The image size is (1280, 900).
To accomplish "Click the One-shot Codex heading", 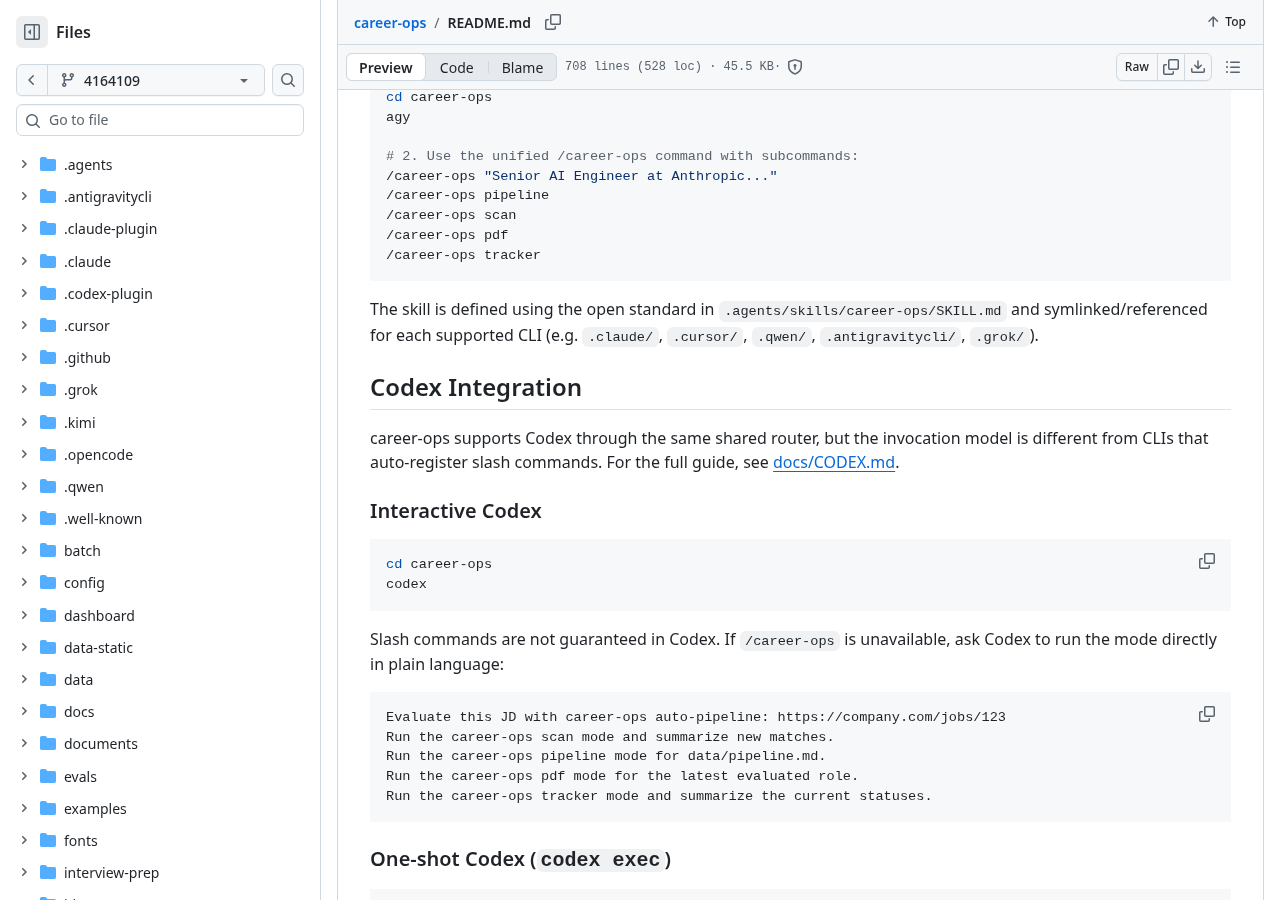I will 520,859.
